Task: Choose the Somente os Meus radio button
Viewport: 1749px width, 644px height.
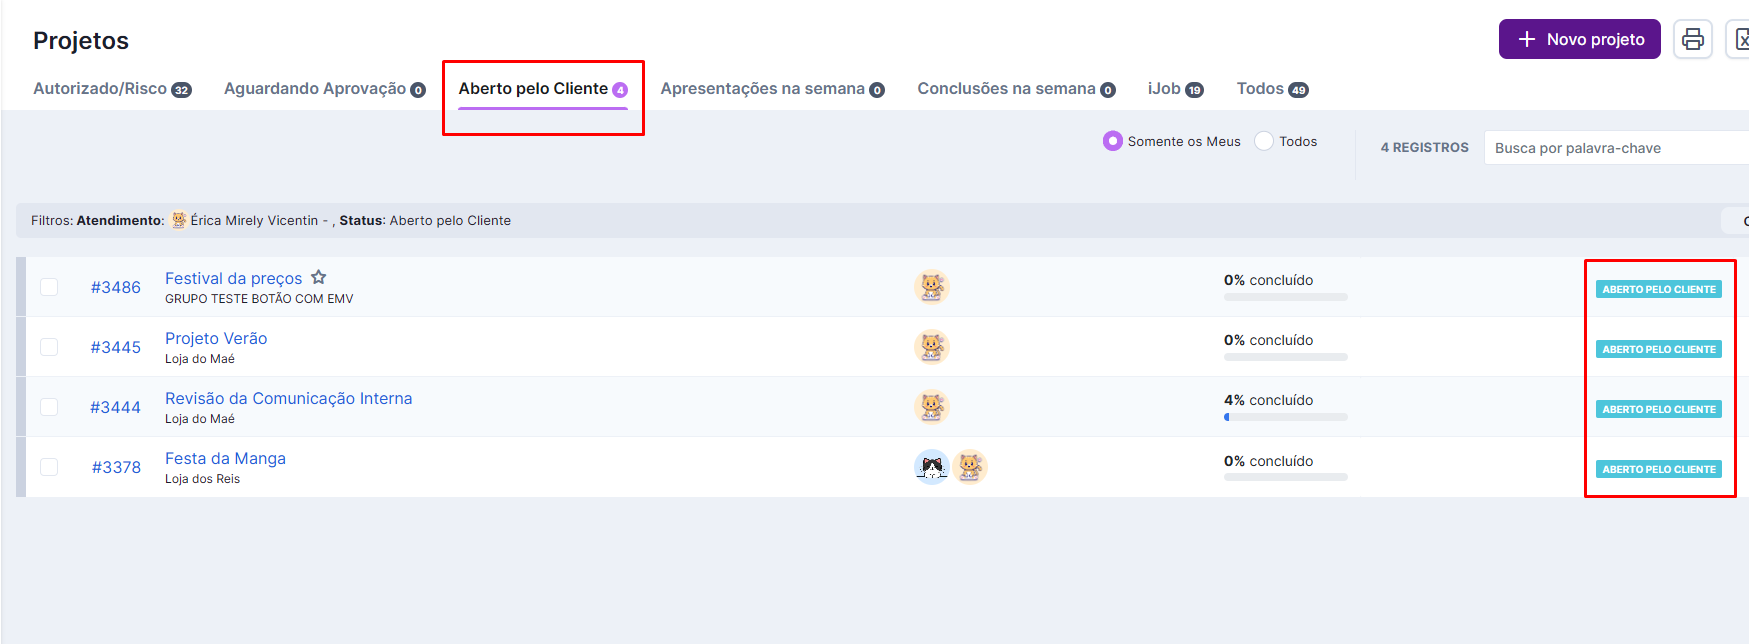Action: pyautogui.click(x=1112, y=141)
